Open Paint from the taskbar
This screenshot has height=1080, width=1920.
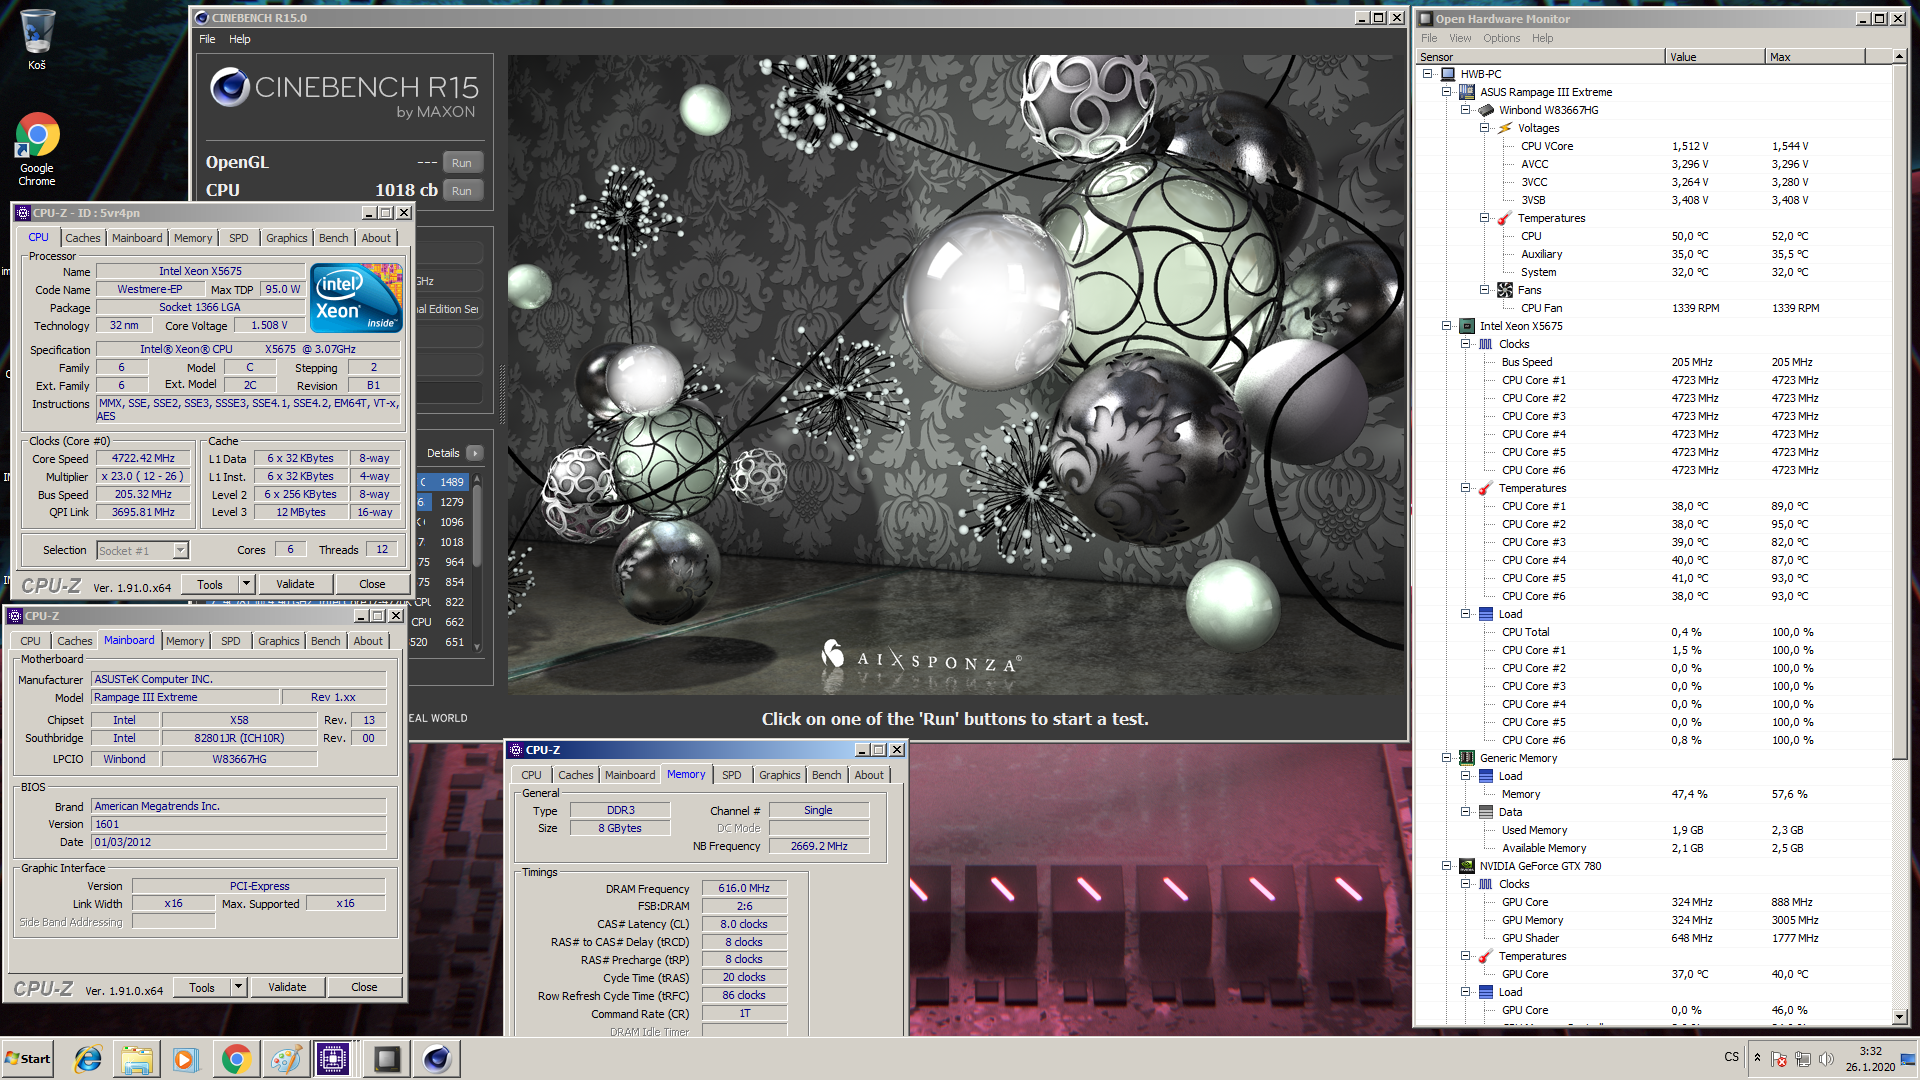coord(286,1059)
